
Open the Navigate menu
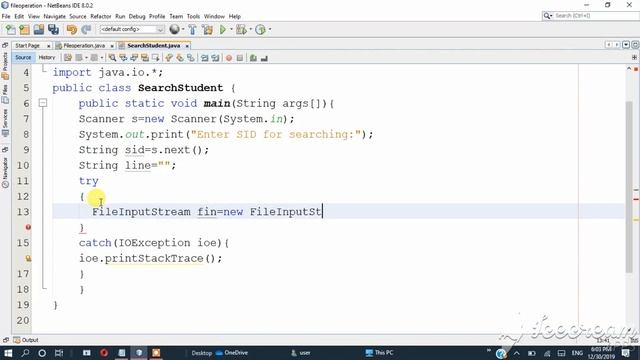click(x=54, y=16)
